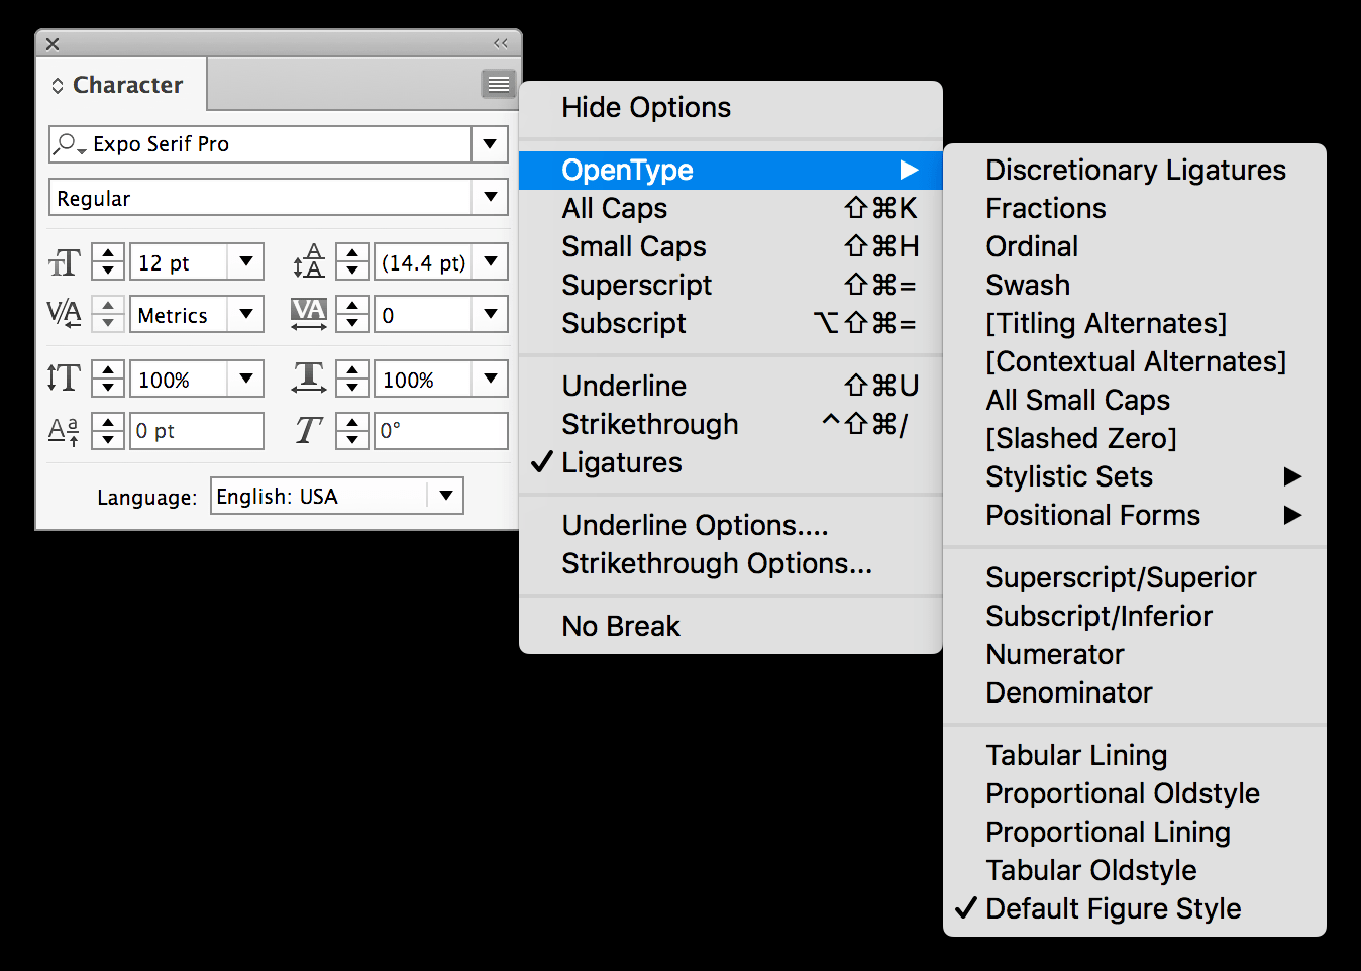Viewport: 1361px width, 971px height.
Task: Toggle Ligatures off
Action: (622, 462)
